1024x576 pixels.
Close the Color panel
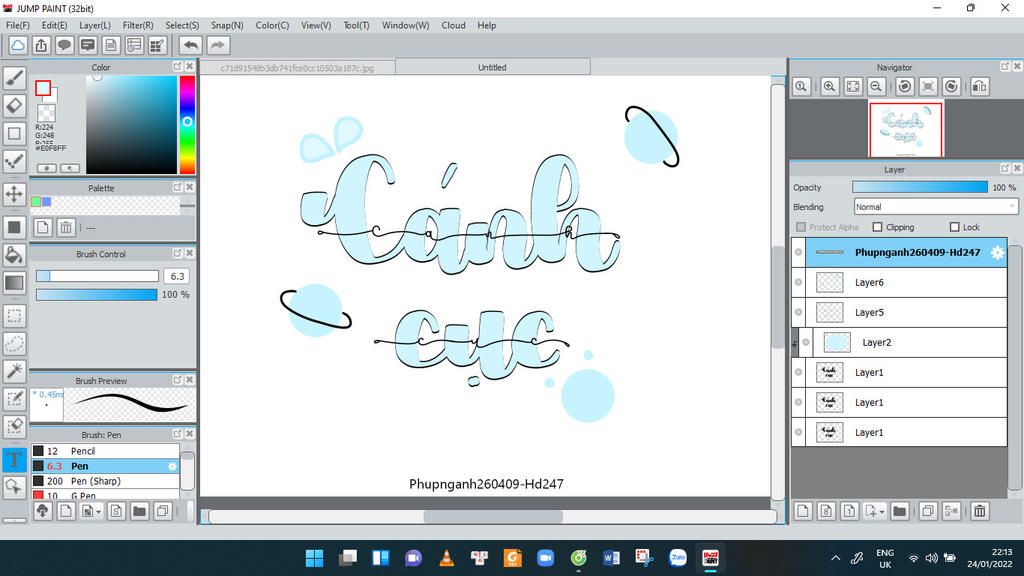189,67
